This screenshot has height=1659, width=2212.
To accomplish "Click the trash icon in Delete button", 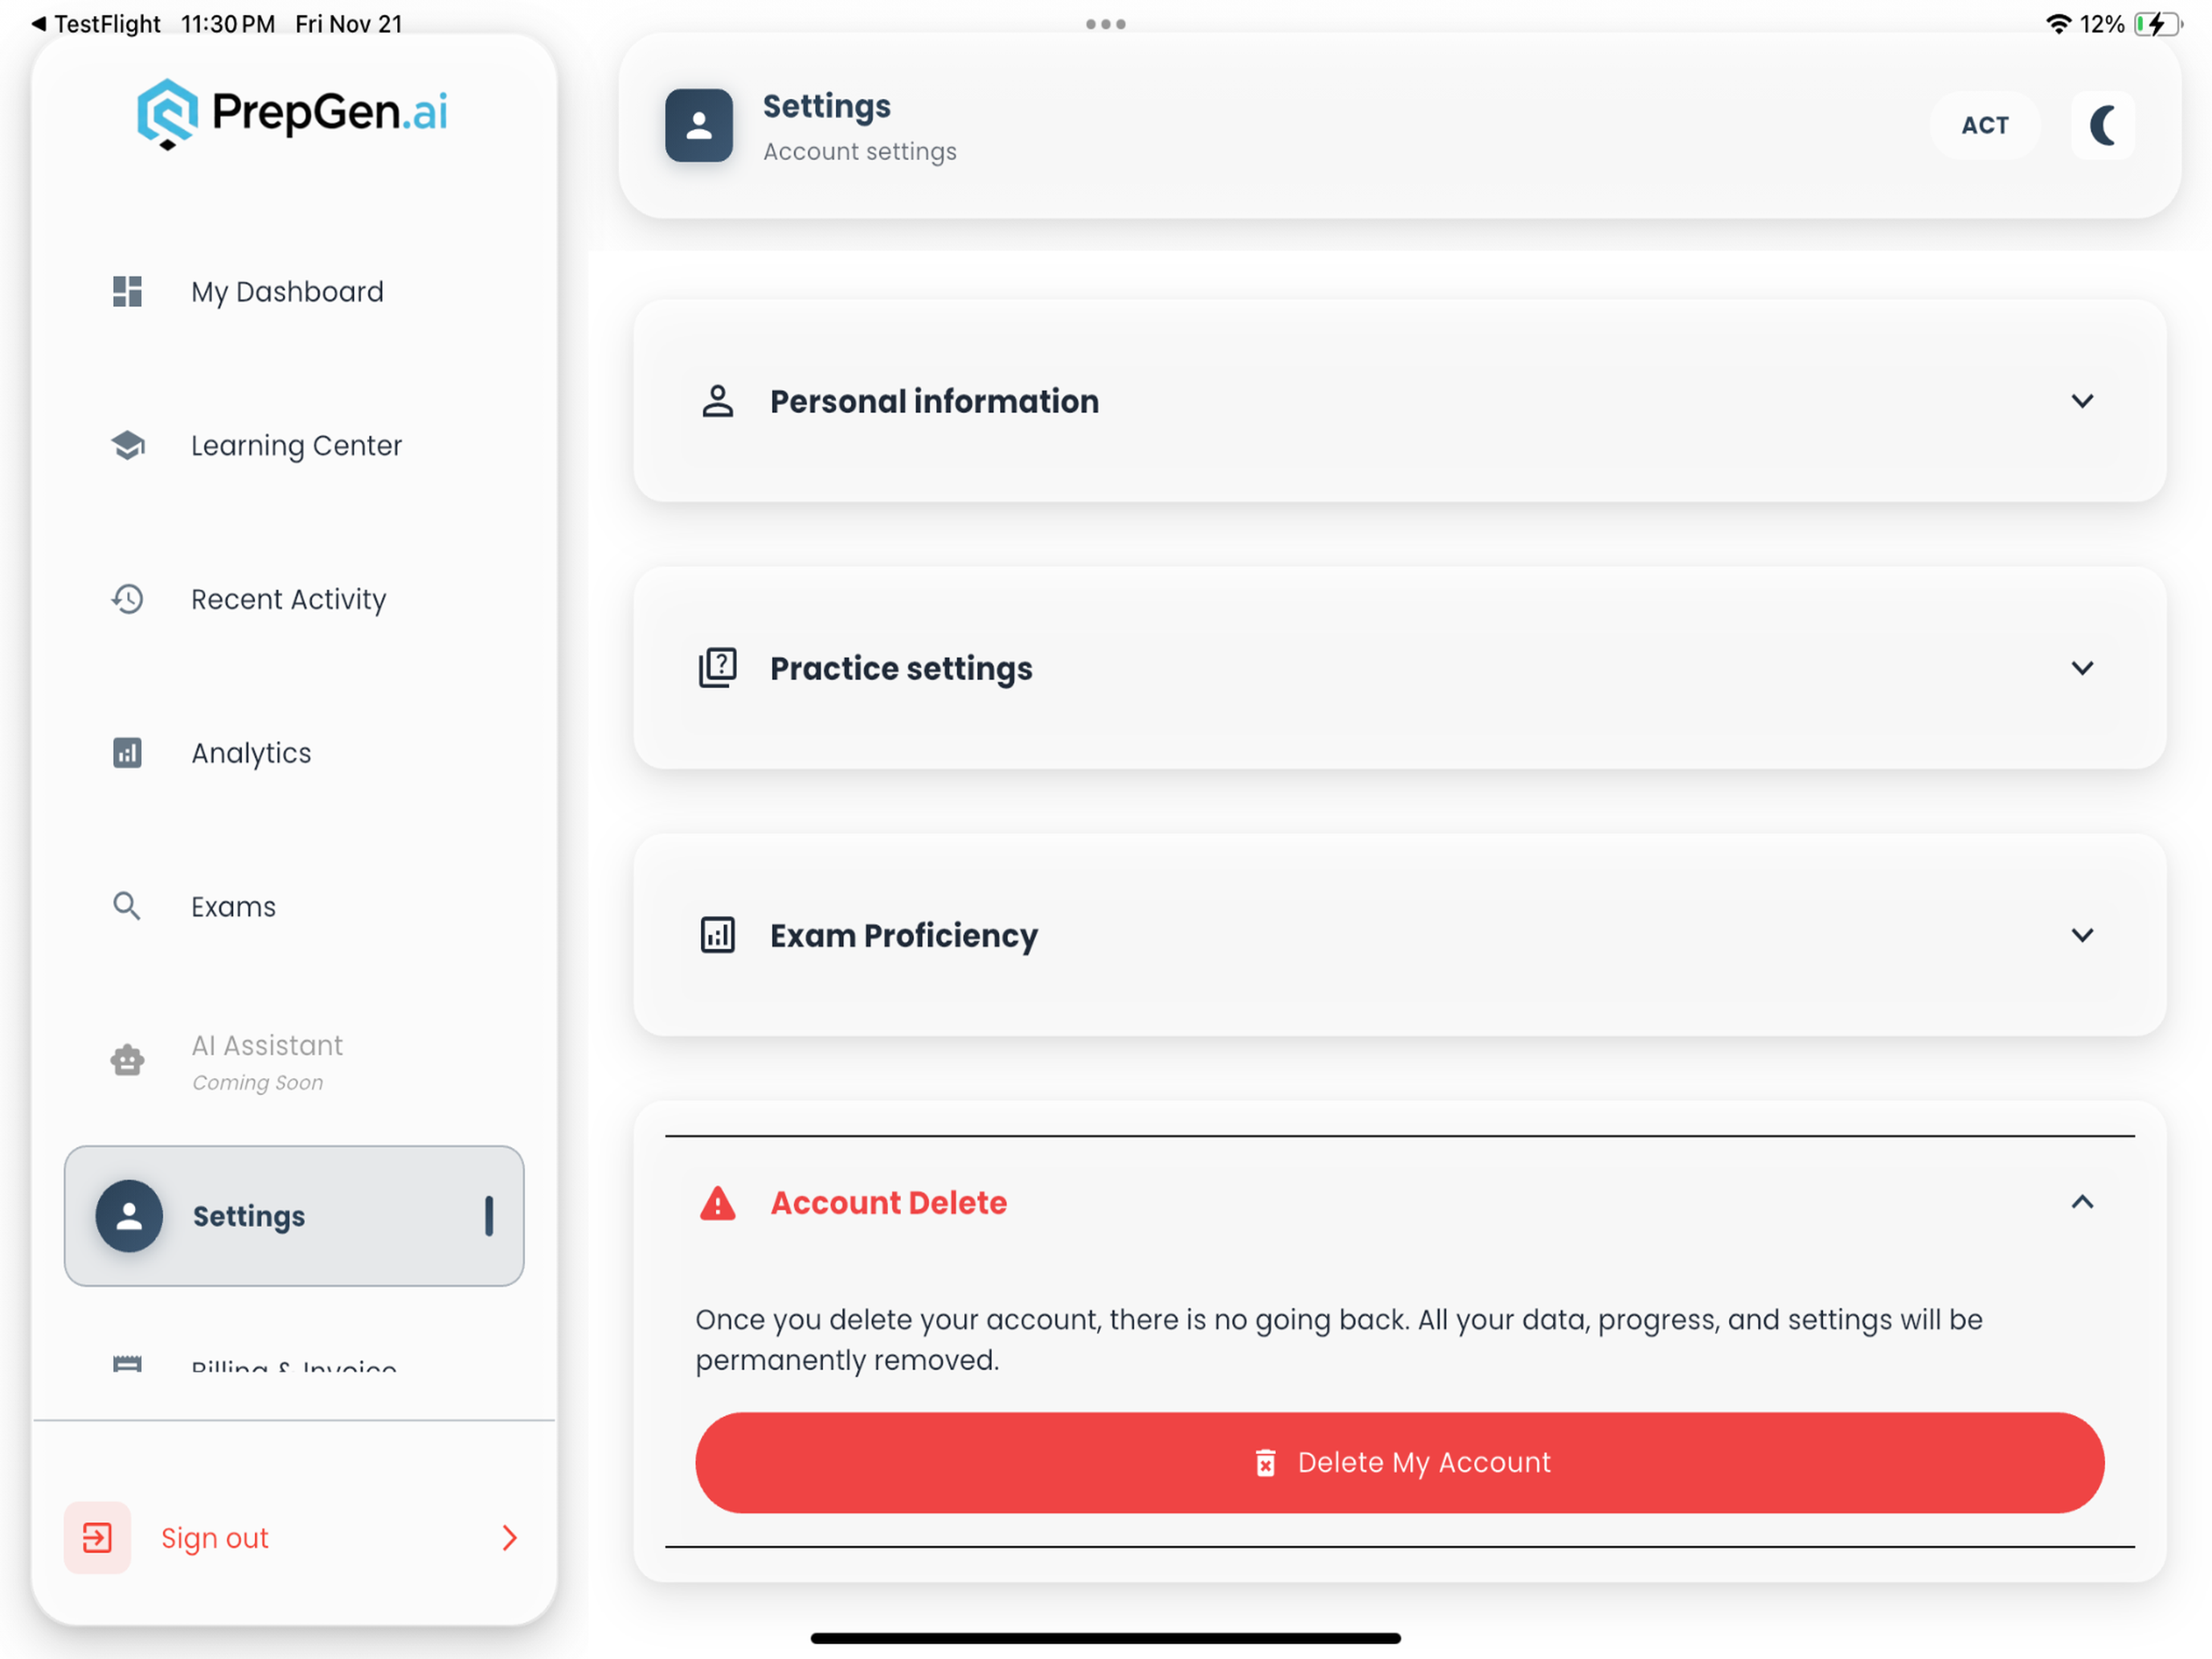I will 1265,1462.
